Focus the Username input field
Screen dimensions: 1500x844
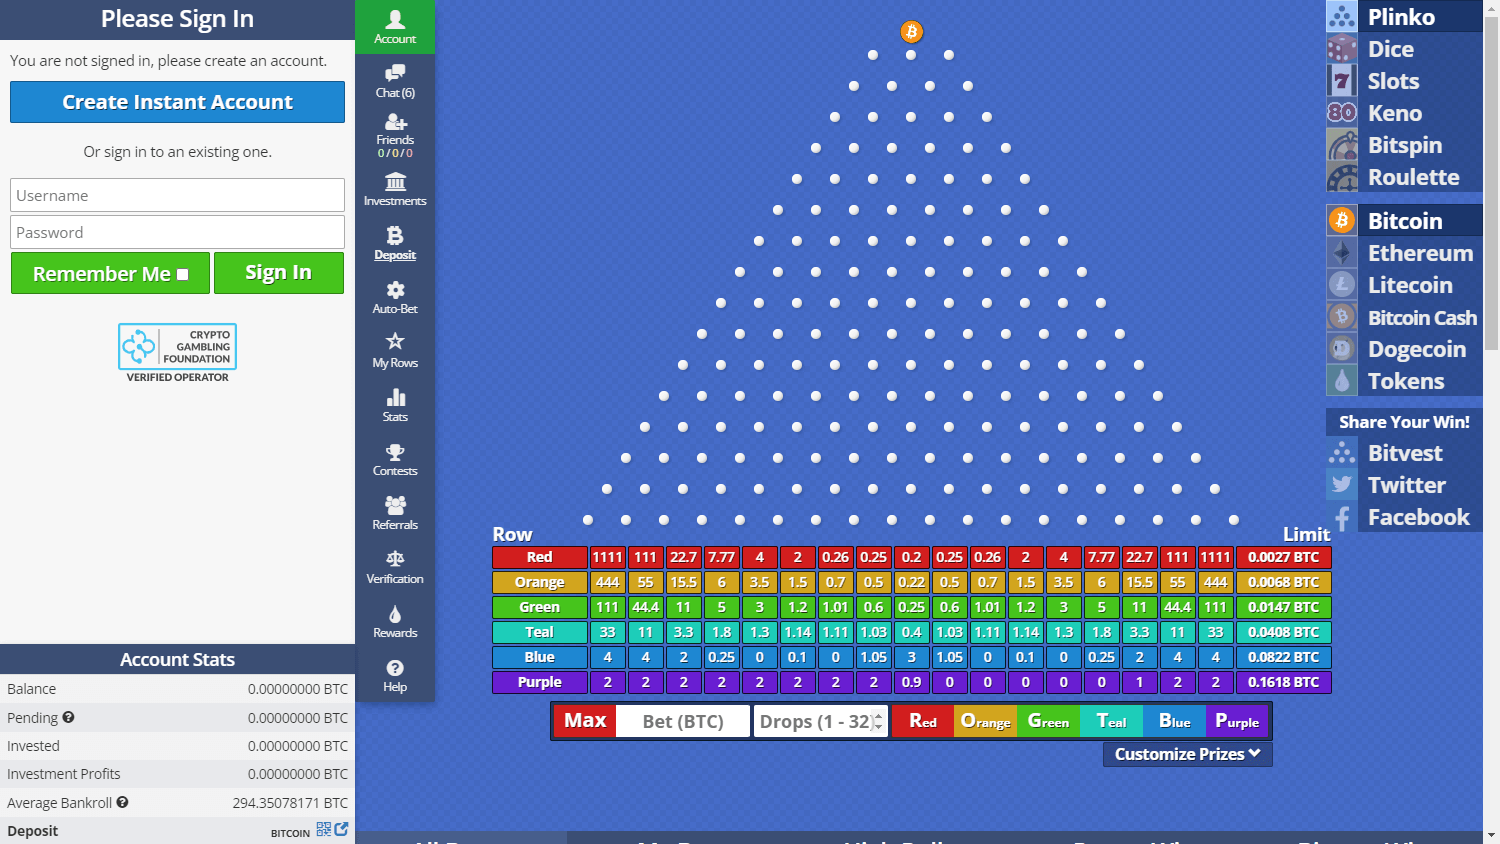click(177, 195)
